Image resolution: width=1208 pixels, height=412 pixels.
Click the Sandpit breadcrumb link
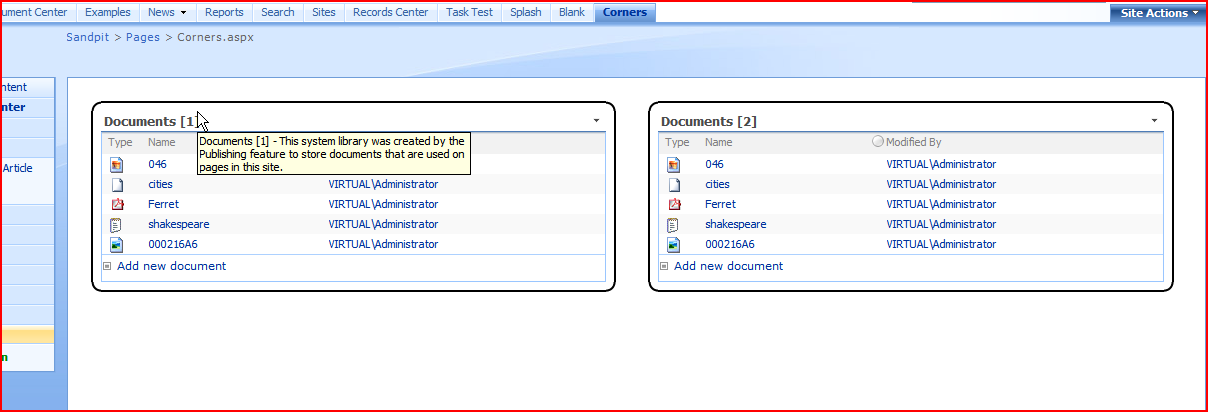click(88, 37)
